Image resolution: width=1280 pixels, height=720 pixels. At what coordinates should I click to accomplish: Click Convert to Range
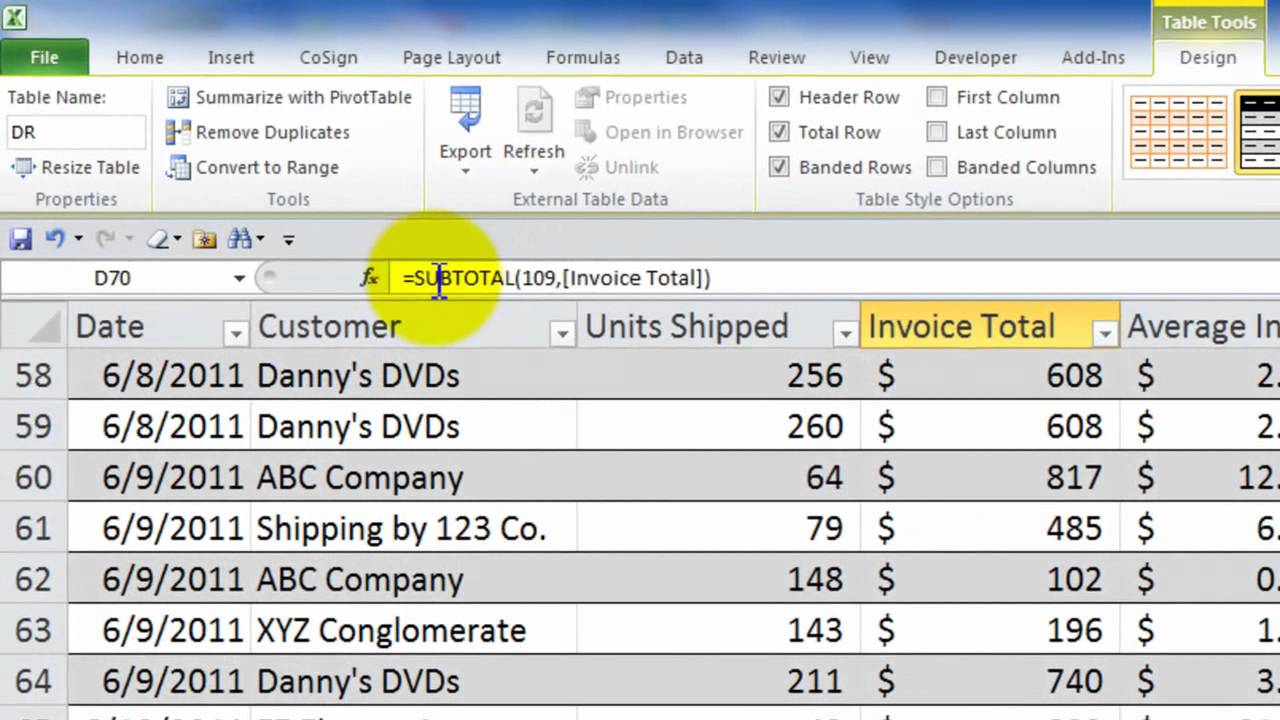254,167
